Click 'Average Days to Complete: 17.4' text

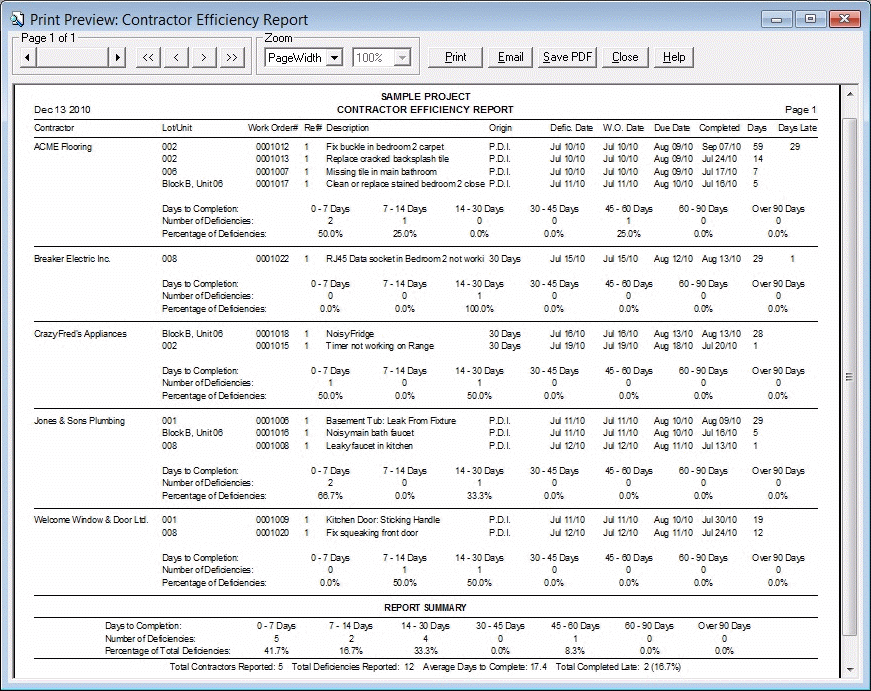(x=485, y=667)
